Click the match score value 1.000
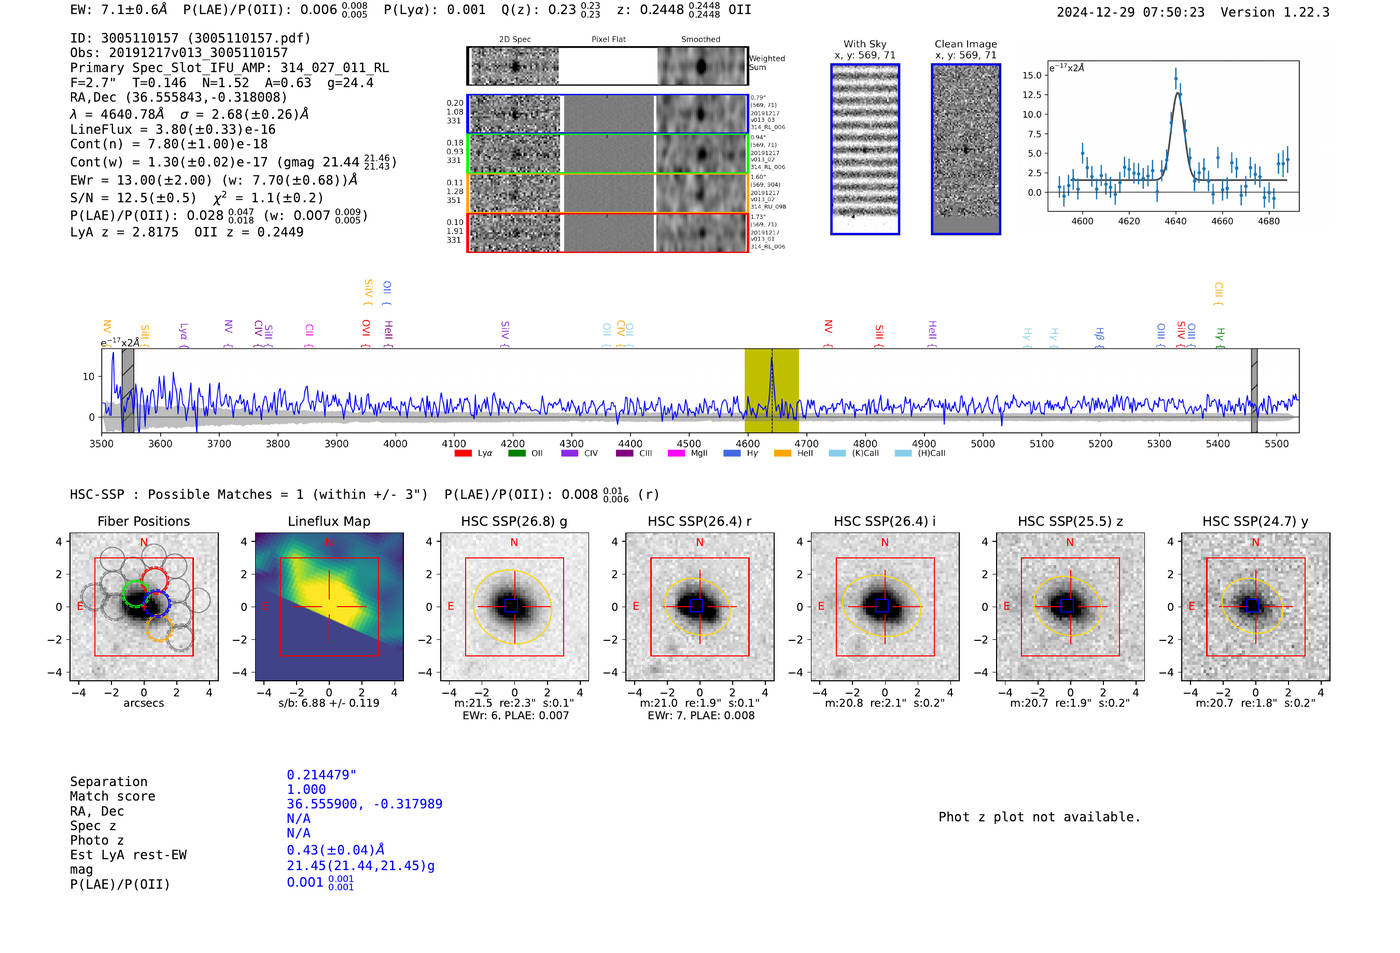The width and height of the screenshot is (1400, 953). click(306, 789)
